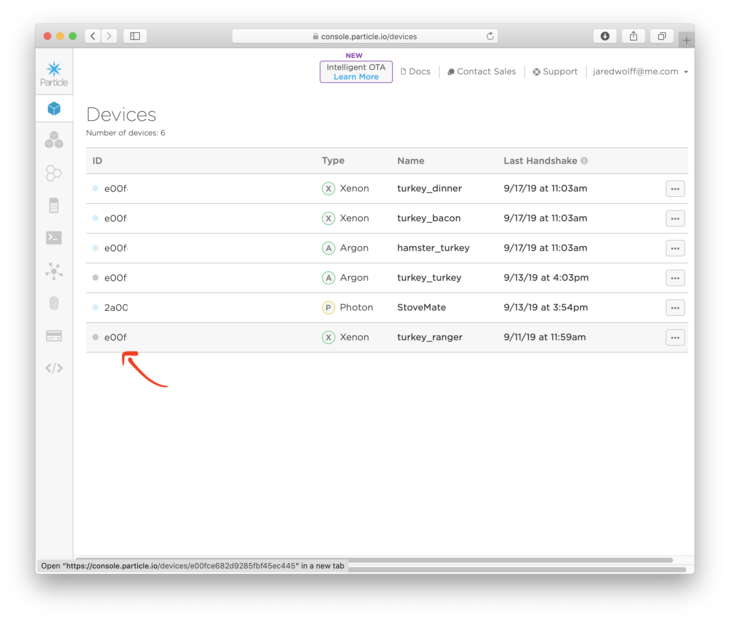Open actions menu for turkey_dinner
Image resolution: width=730 pixels, height=621 pixels.
tap(675, 189)
